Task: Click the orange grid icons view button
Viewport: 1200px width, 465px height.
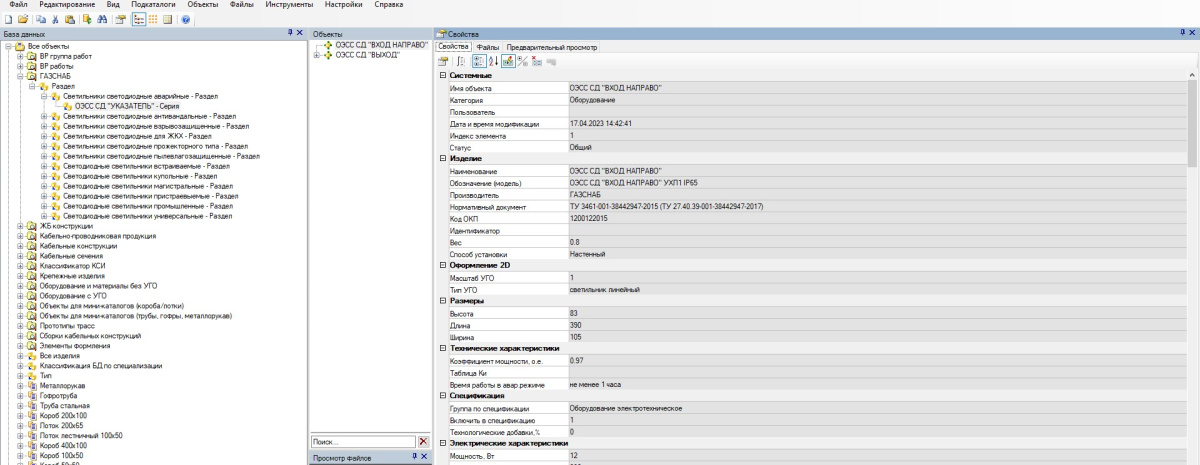Action: (x=153, y=19)
